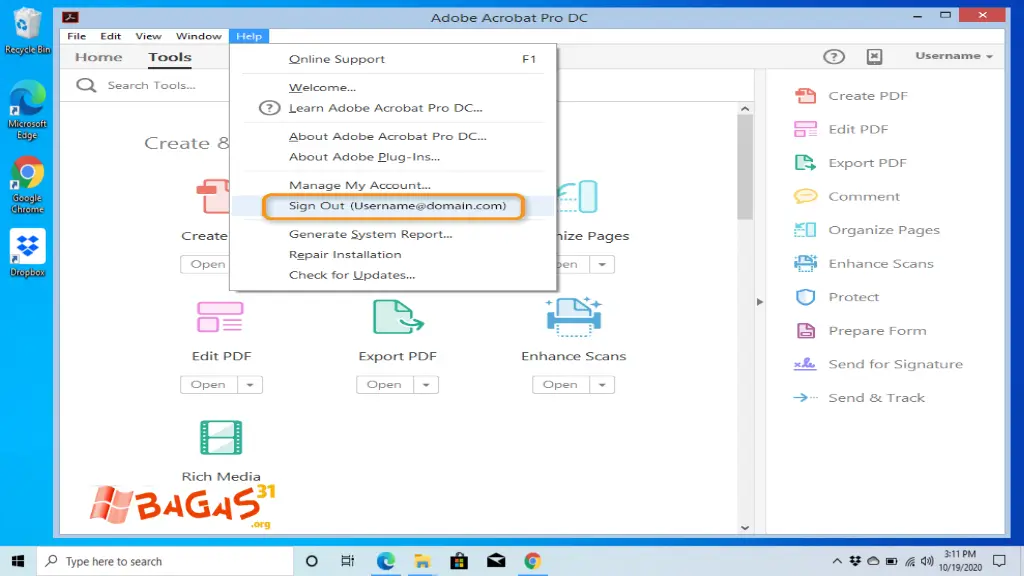The width and height of the screenshot is (1024, 576).
Task: Click the Edit PDF icon in right panel
Action: (x=805, y=129)
